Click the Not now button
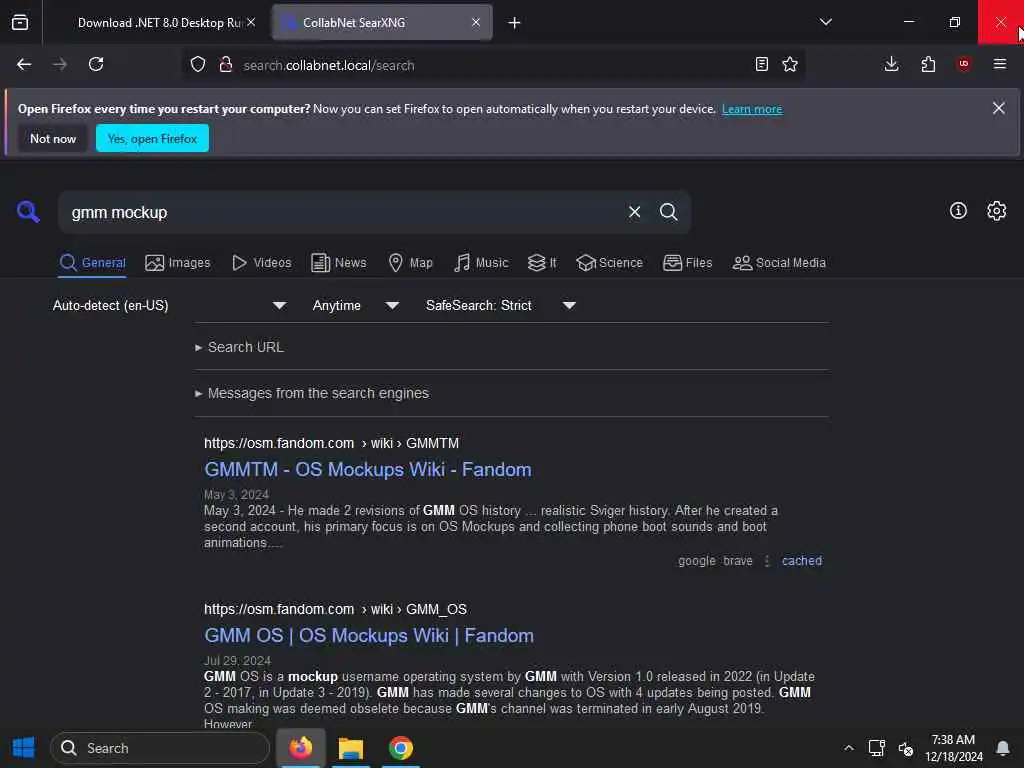Screen dimensions: 1024x768 pyautogui.click(x=53, y=138)
